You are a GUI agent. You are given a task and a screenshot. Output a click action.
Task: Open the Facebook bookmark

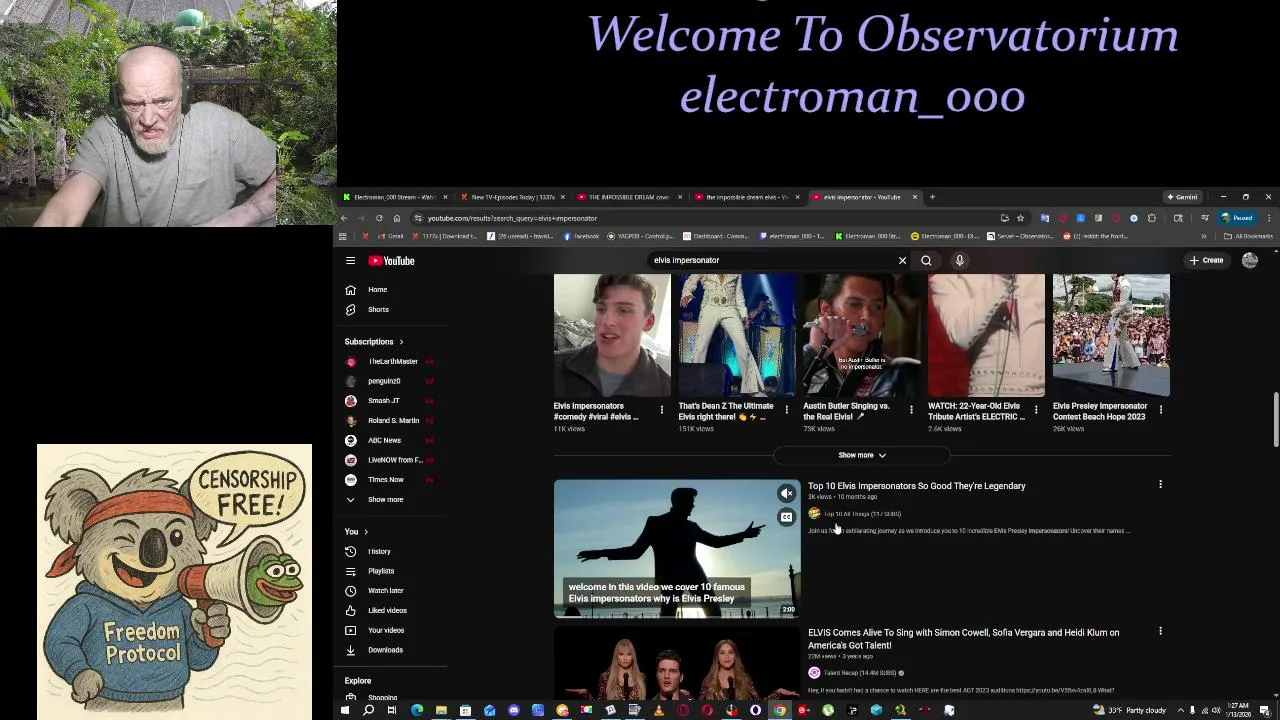tap(581, 236)
